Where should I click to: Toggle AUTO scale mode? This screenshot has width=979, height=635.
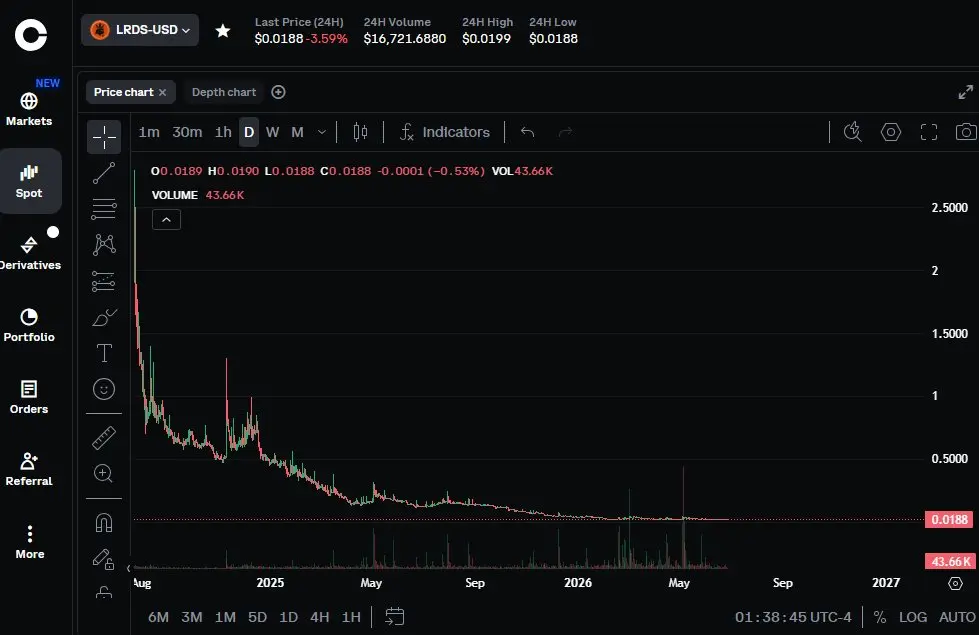pyautogui.click(x=957, y=617)
